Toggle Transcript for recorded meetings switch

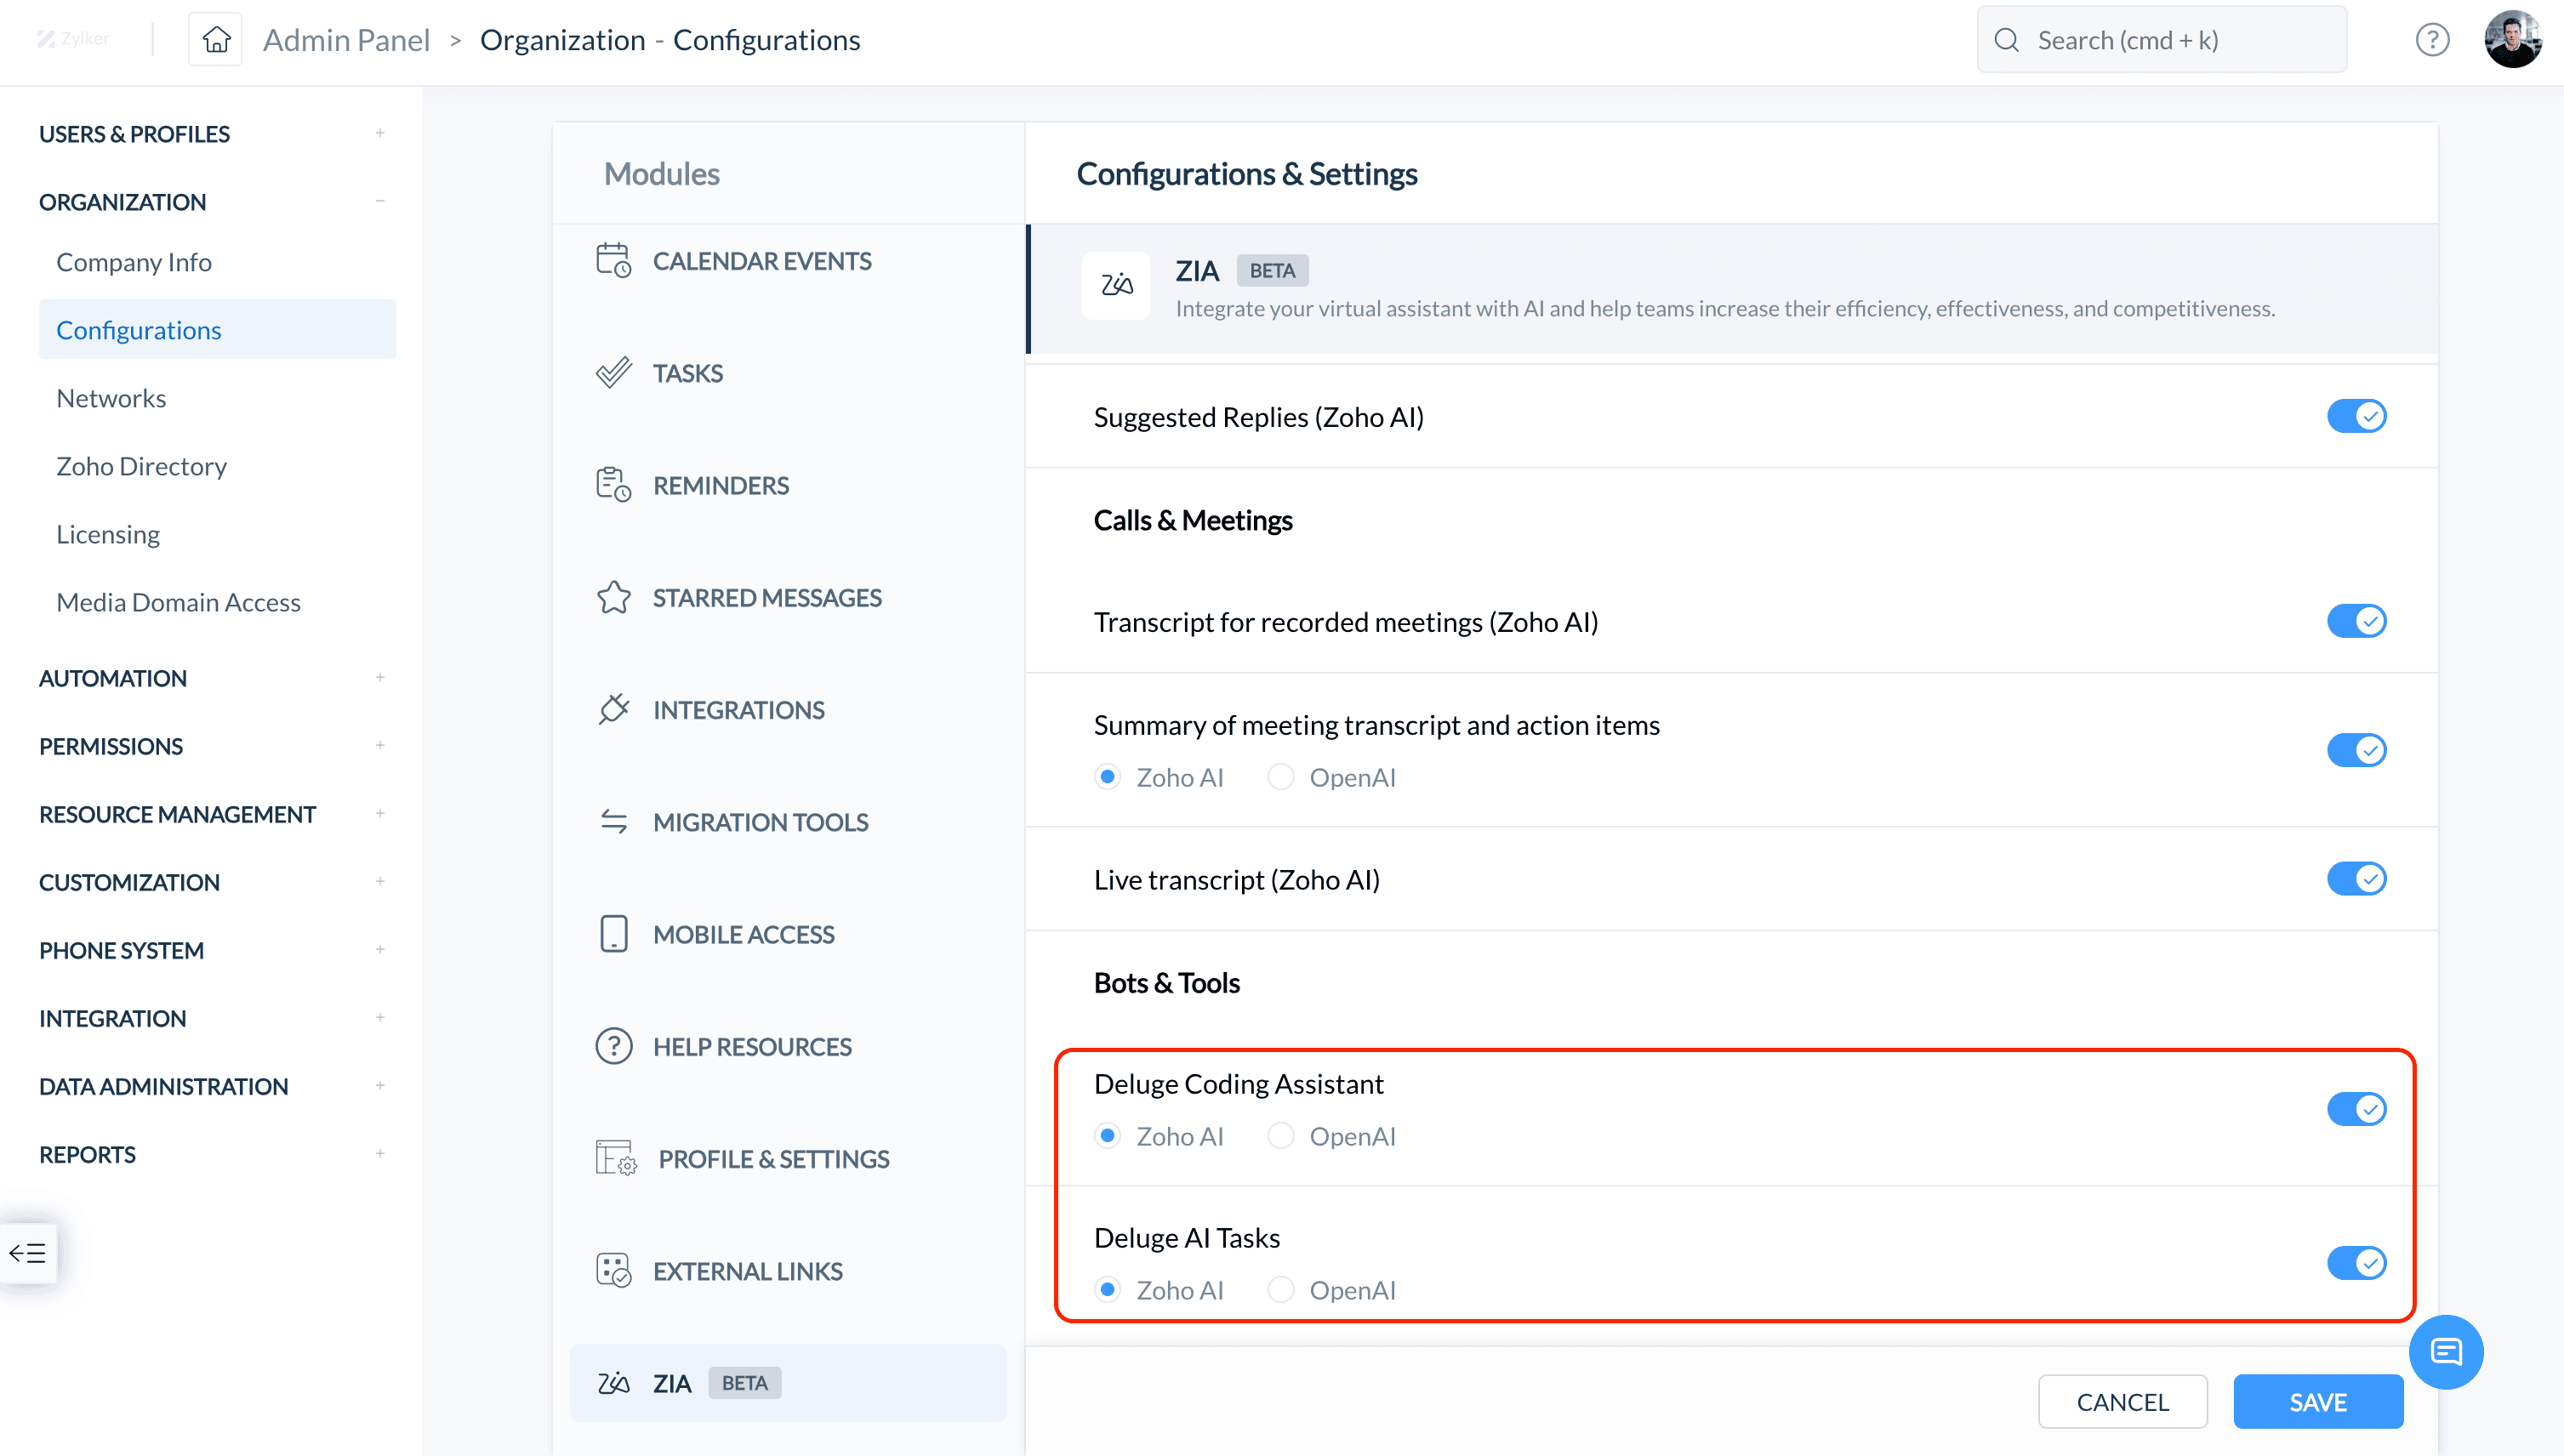click(x=2356, y=621)
